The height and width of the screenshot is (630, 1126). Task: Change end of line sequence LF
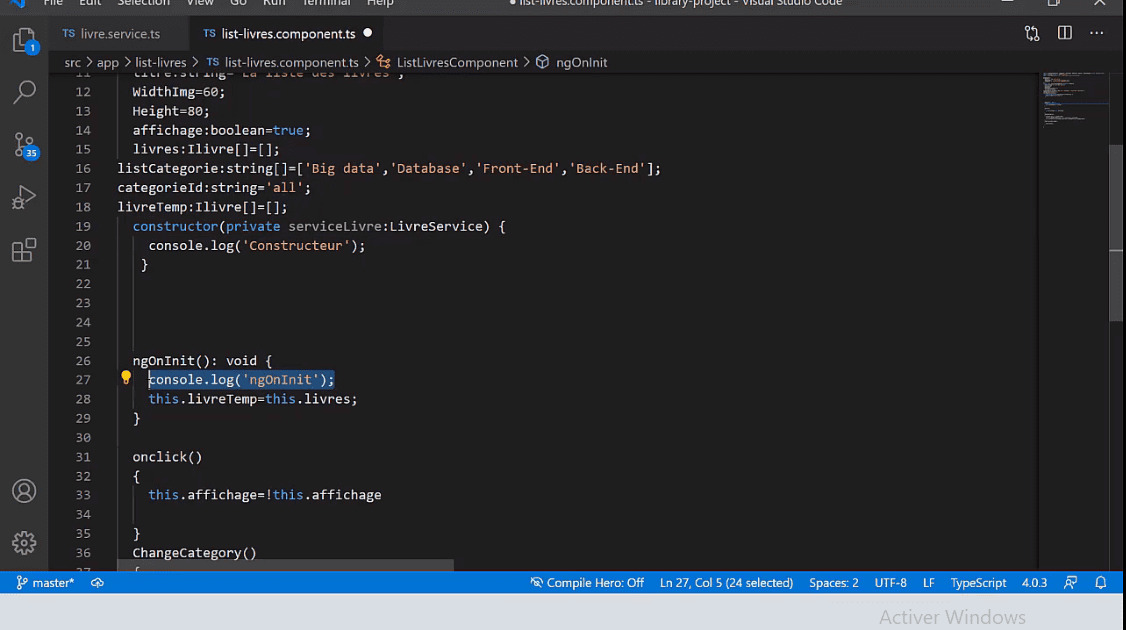(929, 583)
